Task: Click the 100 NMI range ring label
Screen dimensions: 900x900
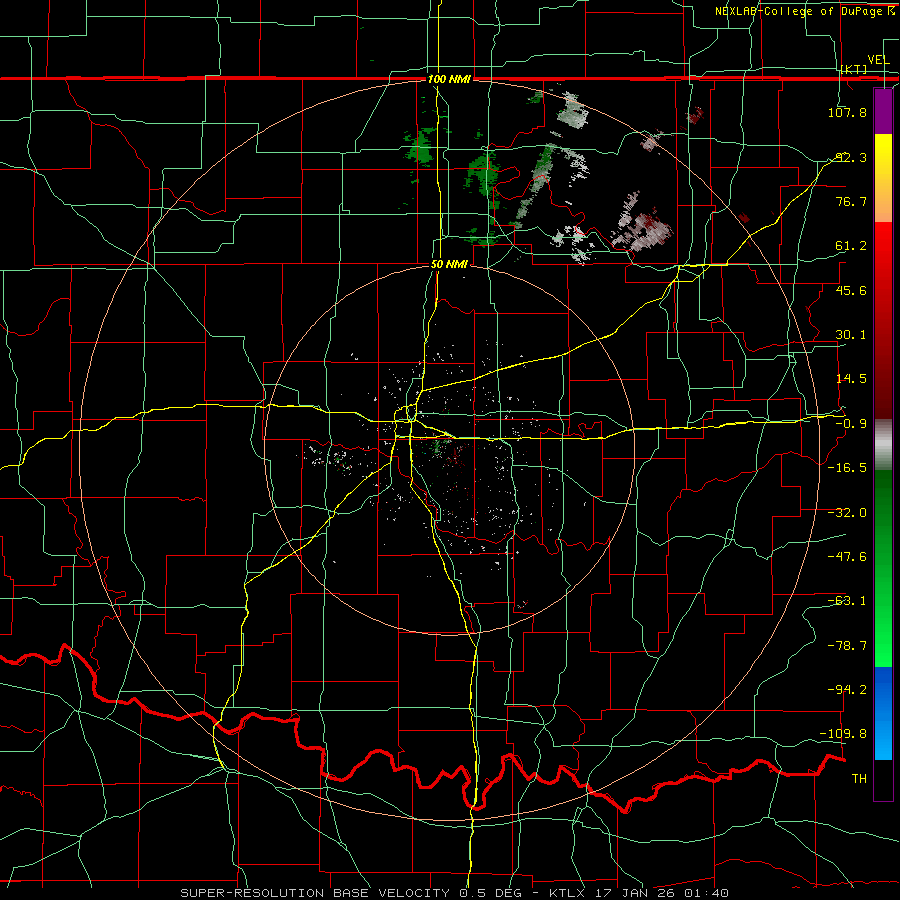Action: coord(449,79)
